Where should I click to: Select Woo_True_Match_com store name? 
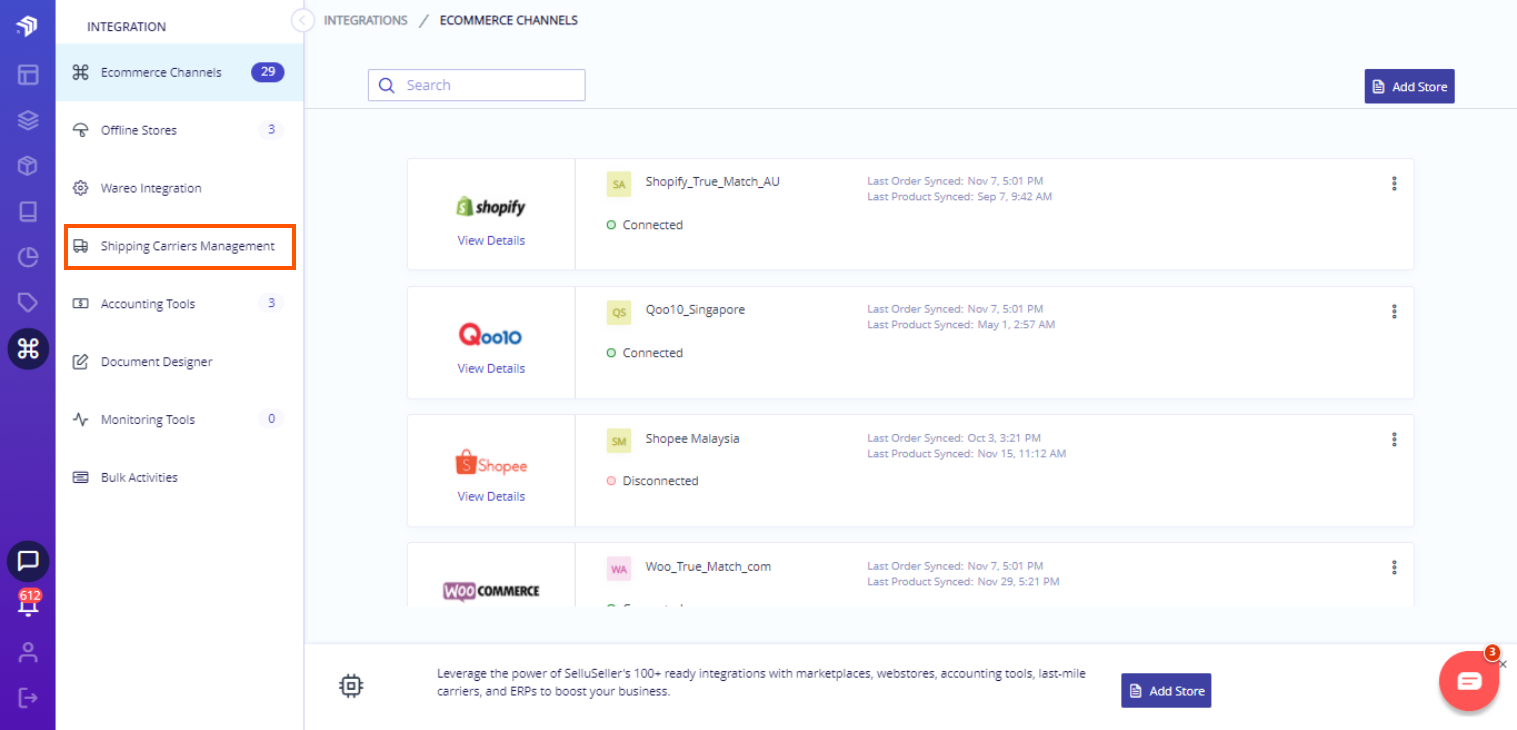click(708, 566)
